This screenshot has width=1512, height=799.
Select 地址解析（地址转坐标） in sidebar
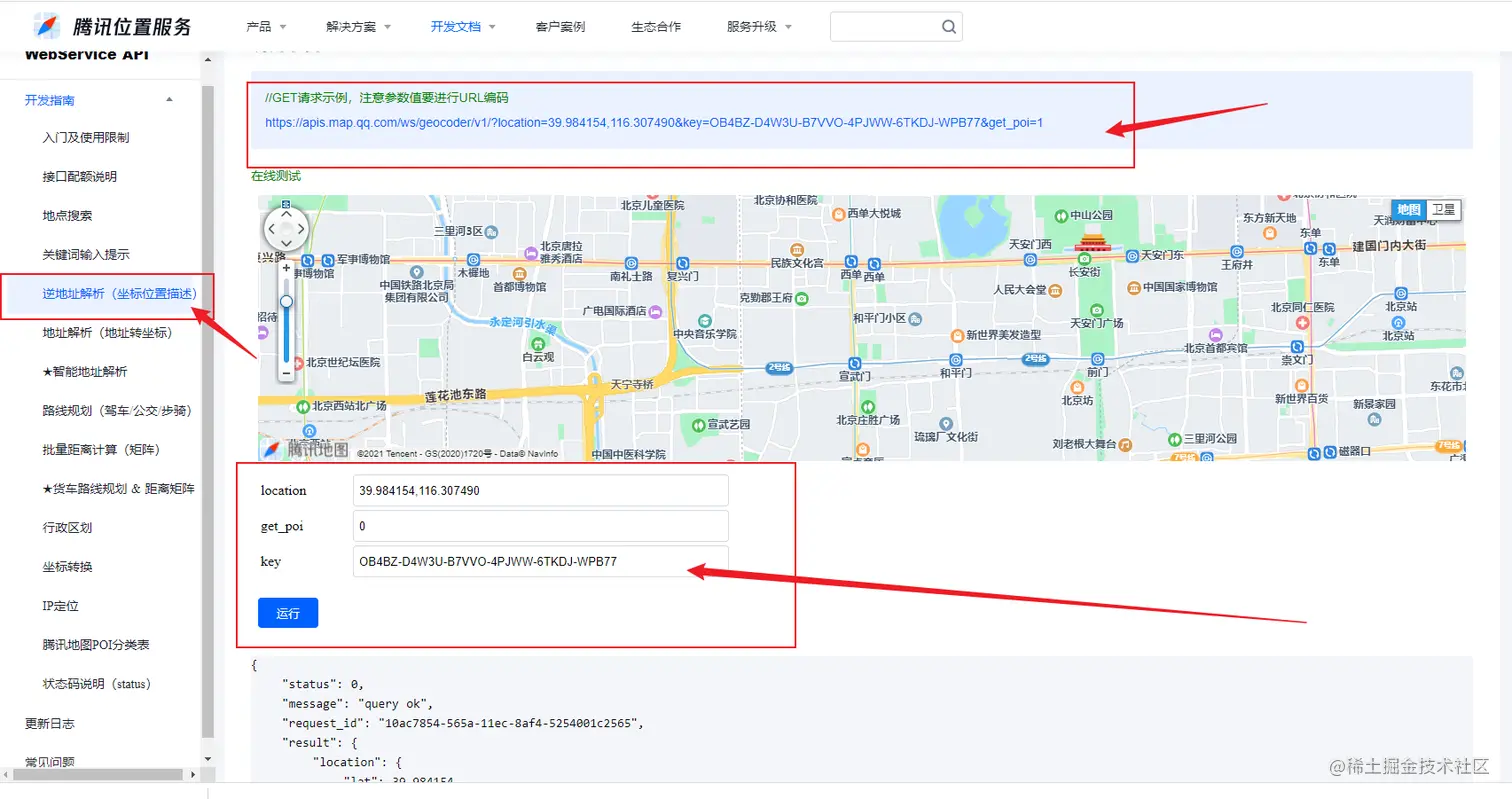[108, 332]
